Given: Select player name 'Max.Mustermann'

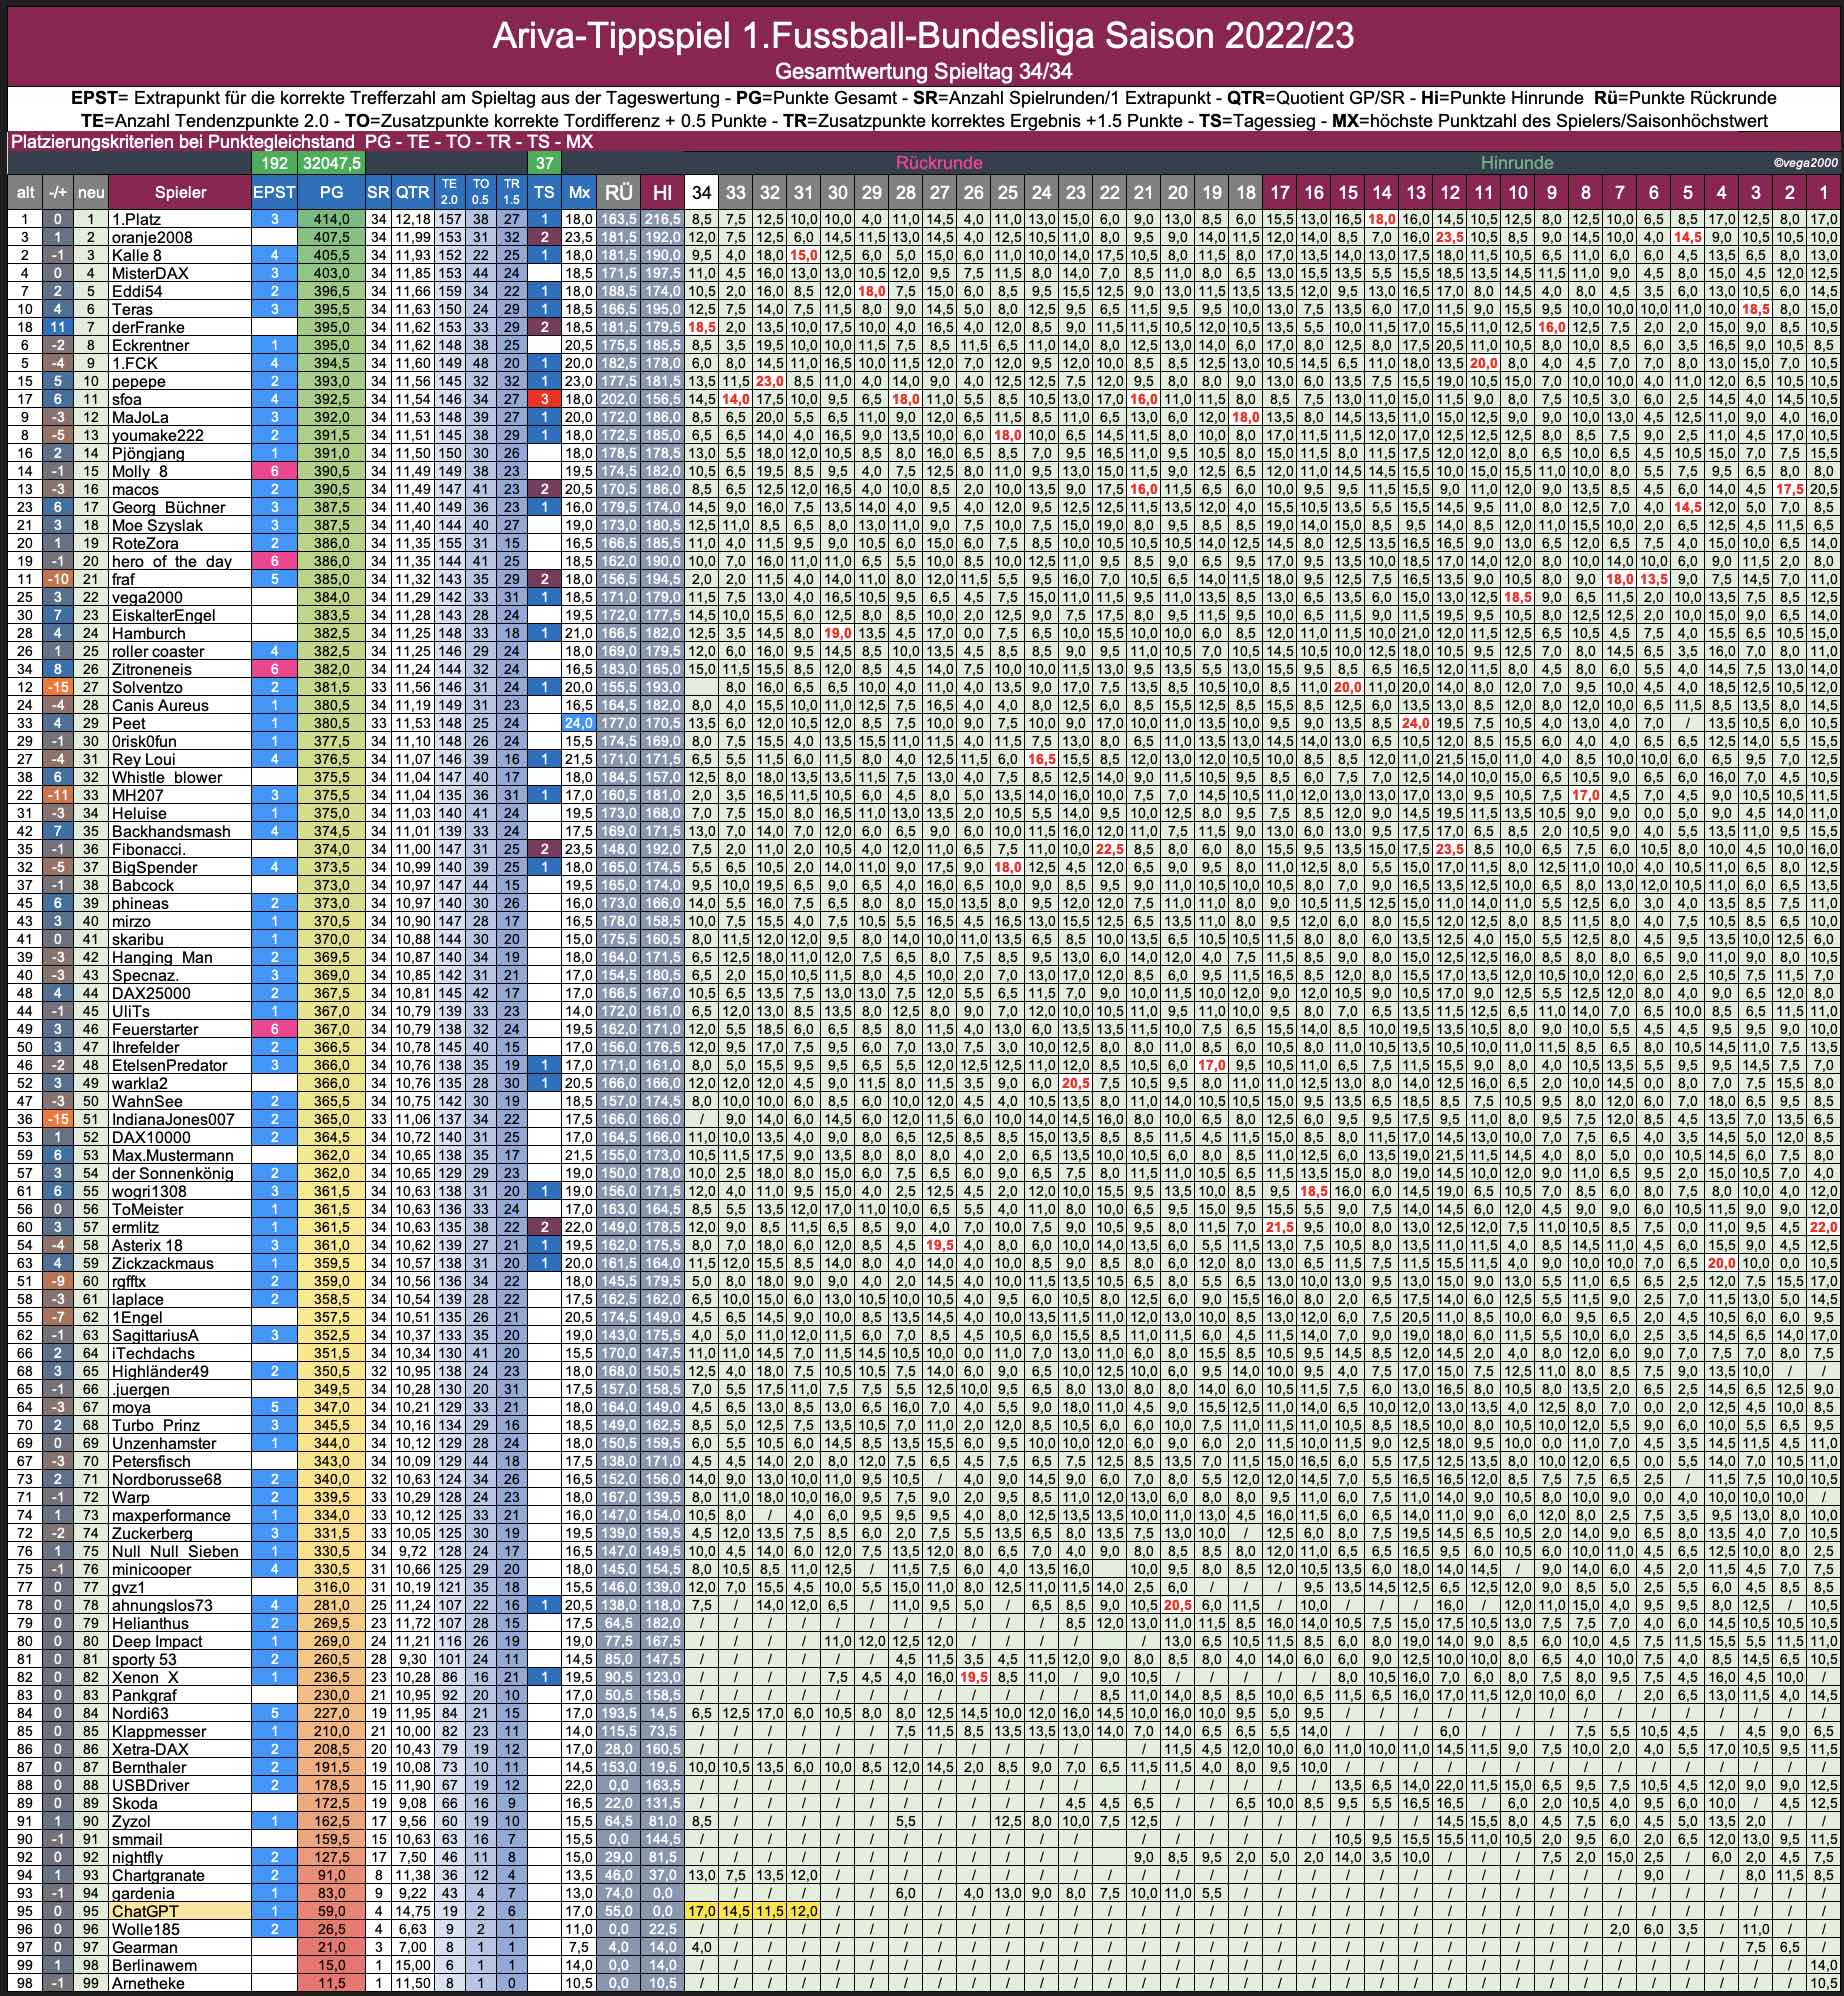Looking at the screenshot, I should click(x=172, y=1155).
